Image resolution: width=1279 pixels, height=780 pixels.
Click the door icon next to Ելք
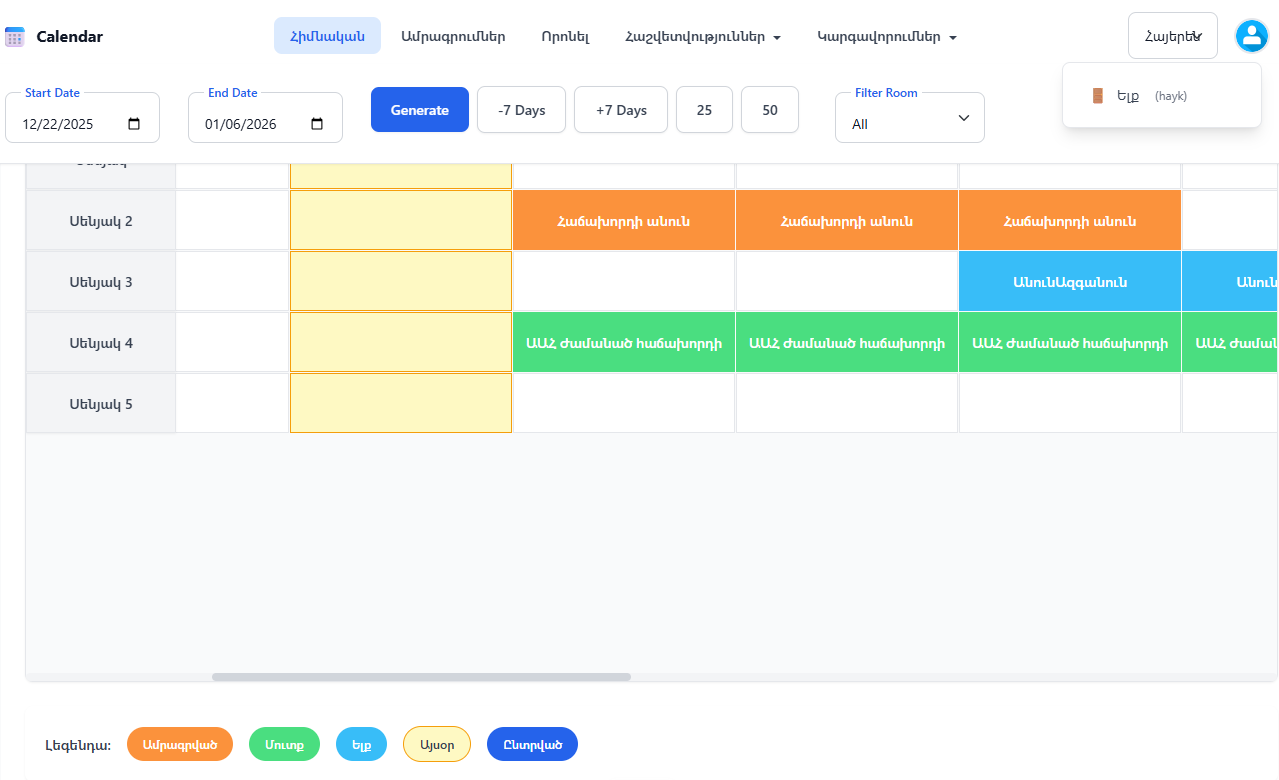tap(1097, 96)
